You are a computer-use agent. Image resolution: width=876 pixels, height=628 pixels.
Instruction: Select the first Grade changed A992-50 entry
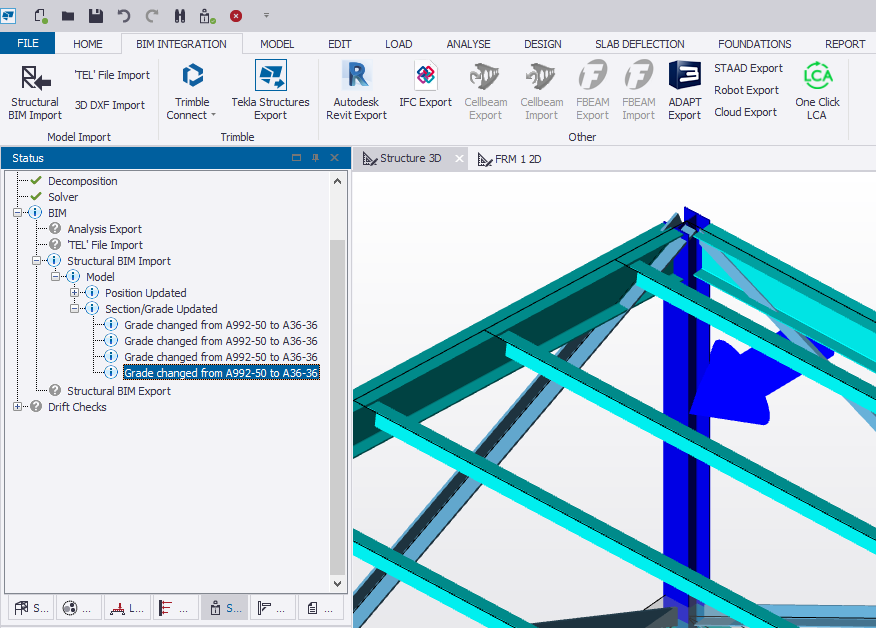[220, 325]
